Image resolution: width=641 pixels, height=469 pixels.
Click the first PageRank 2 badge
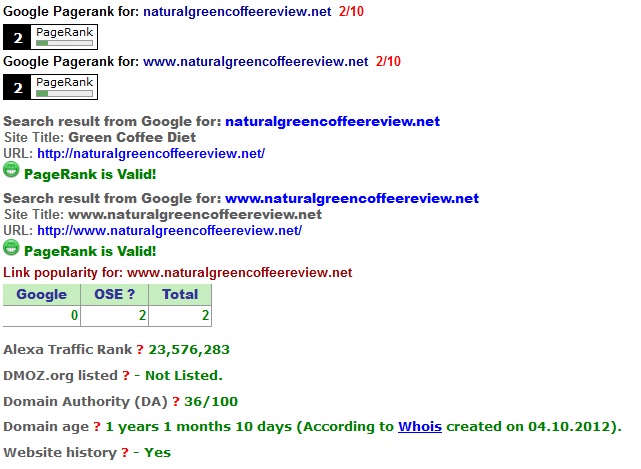(x=50, y=37)
